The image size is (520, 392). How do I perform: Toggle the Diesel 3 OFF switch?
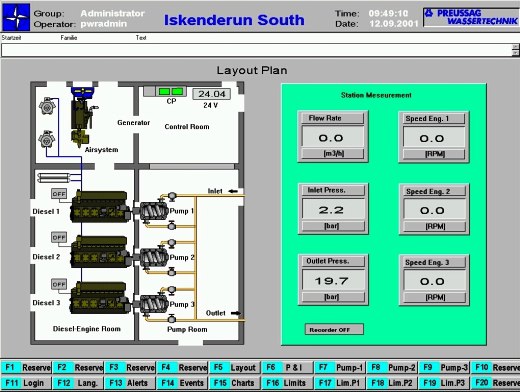coord(59,284)
